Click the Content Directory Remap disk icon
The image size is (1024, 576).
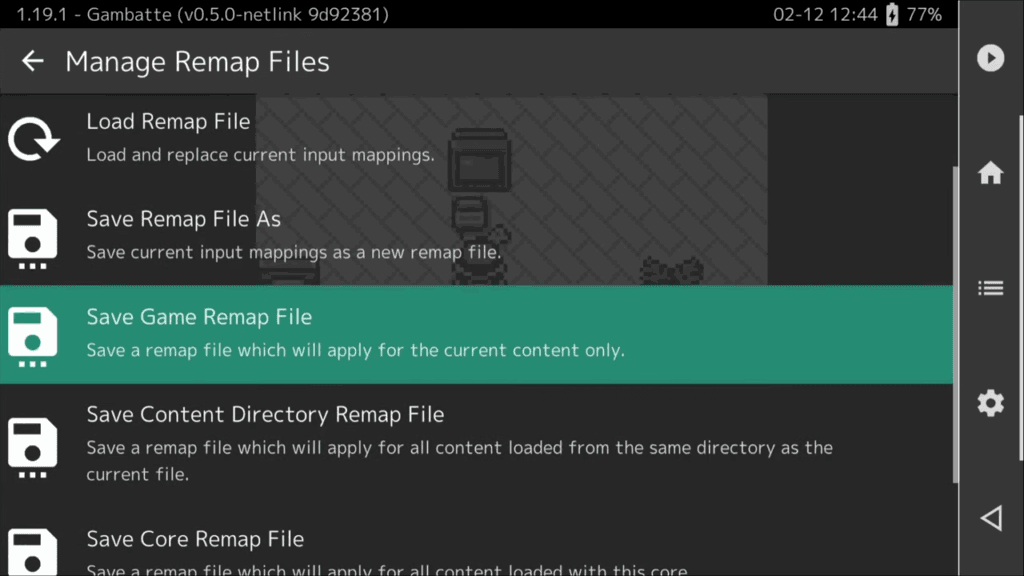click(x=33, y=444)
